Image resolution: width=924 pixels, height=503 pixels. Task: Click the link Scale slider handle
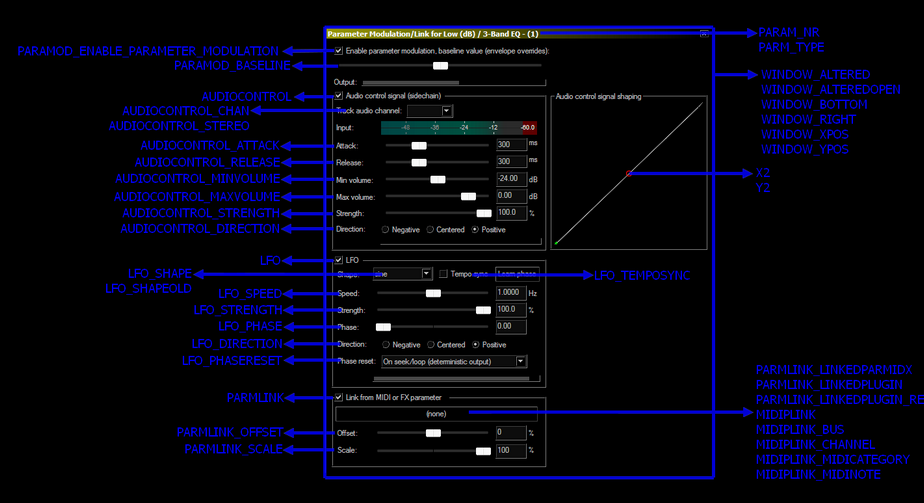[x=483, y=451]
